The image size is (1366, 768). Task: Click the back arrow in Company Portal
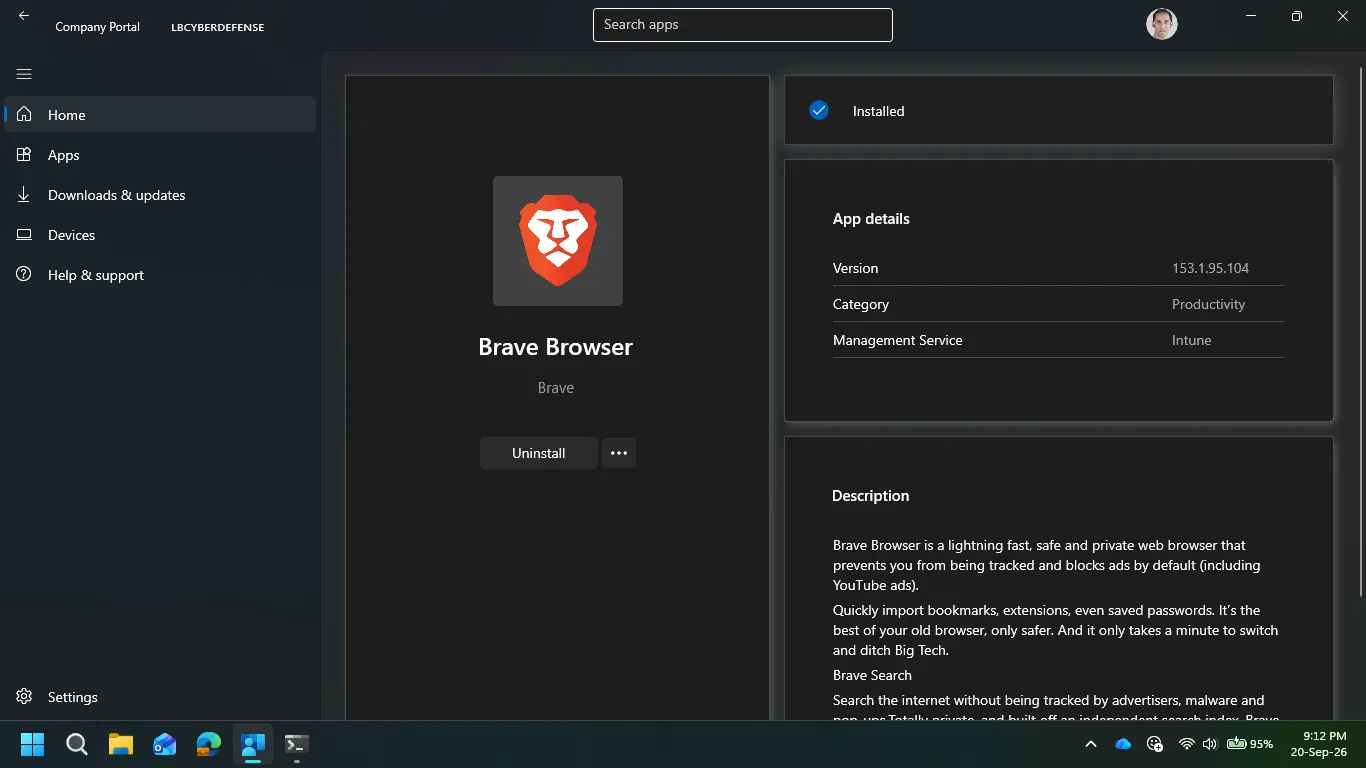point(24,16)
